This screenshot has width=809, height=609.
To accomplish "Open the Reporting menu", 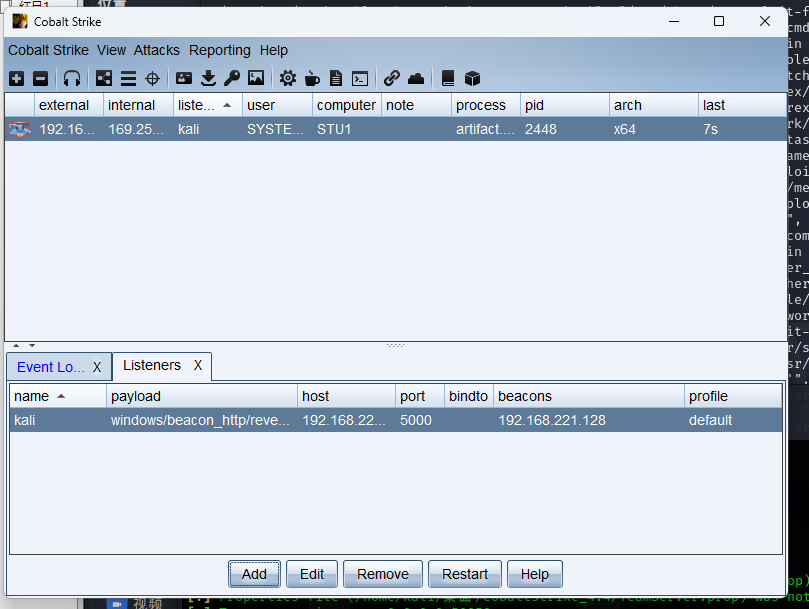I will [220, 50].
